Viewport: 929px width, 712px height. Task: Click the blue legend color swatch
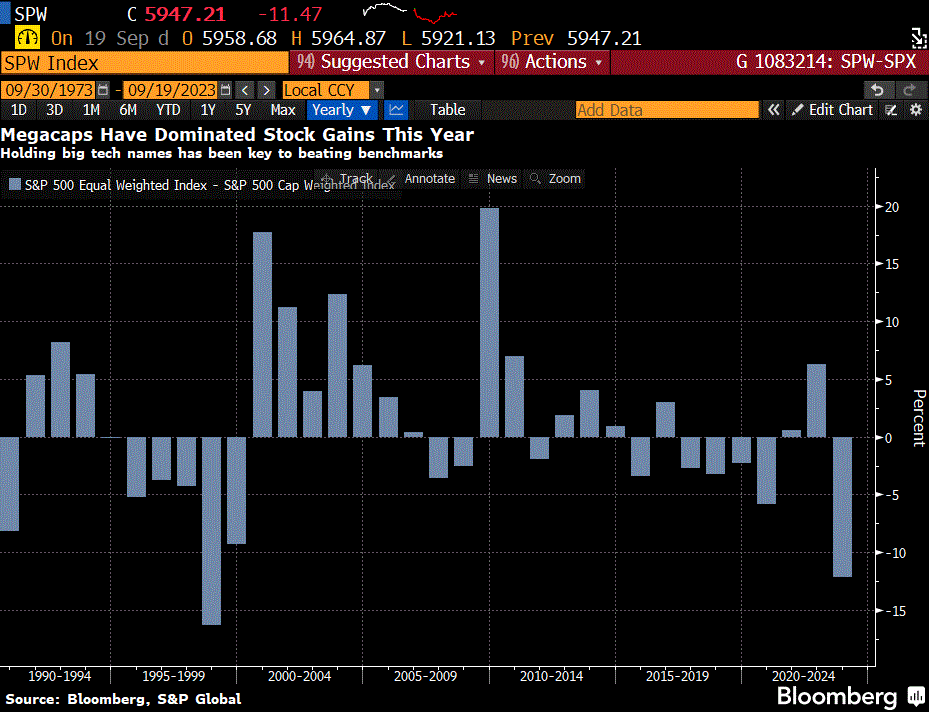point(15,184)
